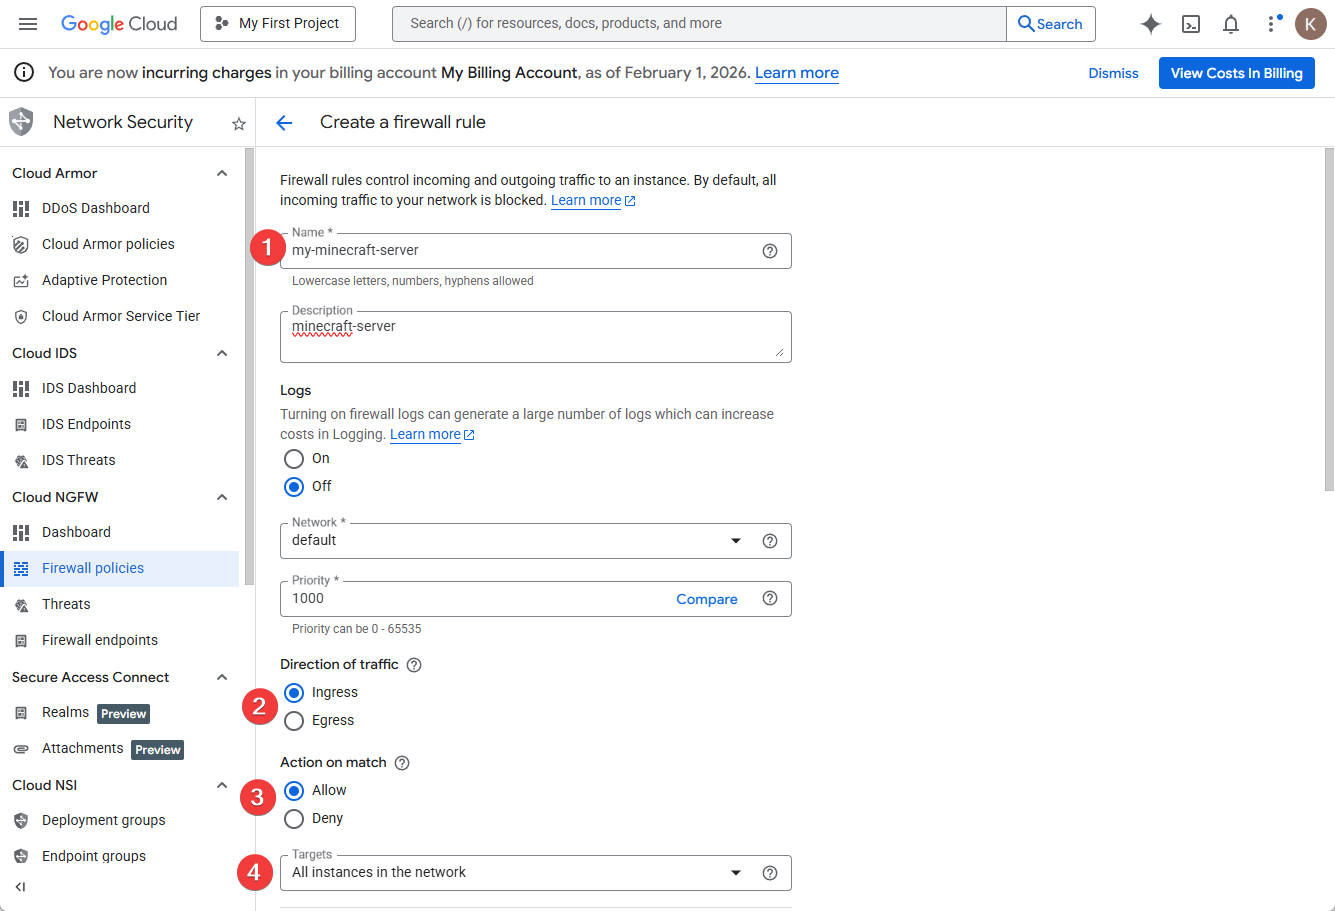This screenshot has width=1335, height=911.
Task: Activate Cloud Shell terminal icon
Action: coord(1191,24)
